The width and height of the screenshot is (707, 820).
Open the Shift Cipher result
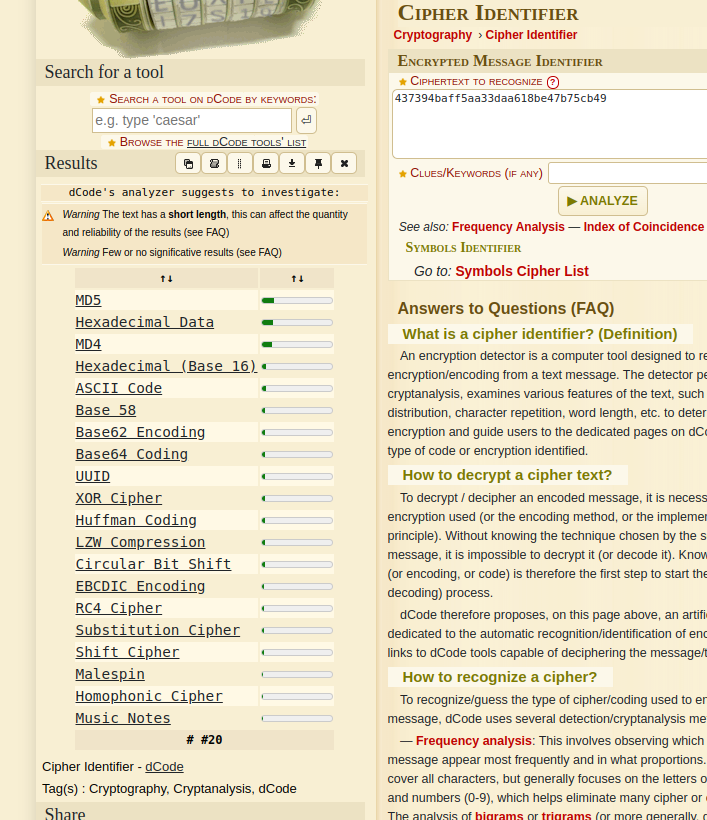[x=127, y=652]
